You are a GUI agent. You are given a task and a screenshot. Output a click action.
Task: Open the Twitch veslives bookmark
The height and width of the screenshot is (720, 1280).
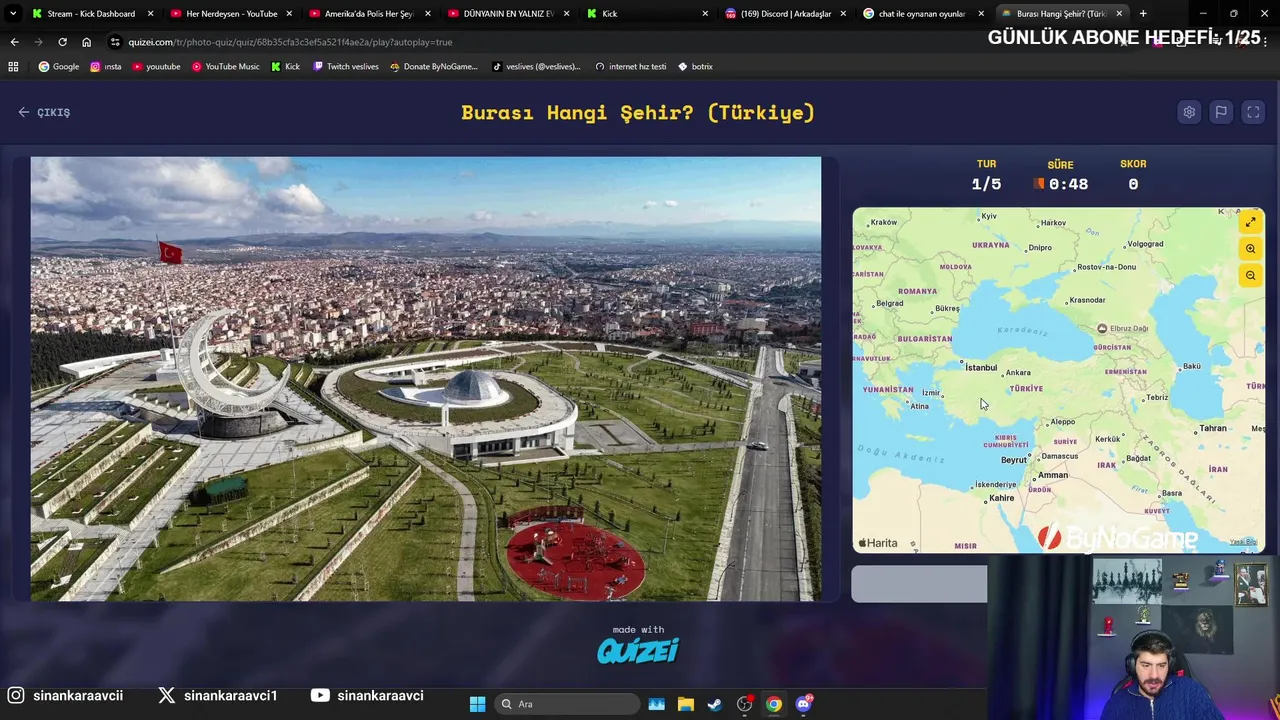(x=346, y=66)
